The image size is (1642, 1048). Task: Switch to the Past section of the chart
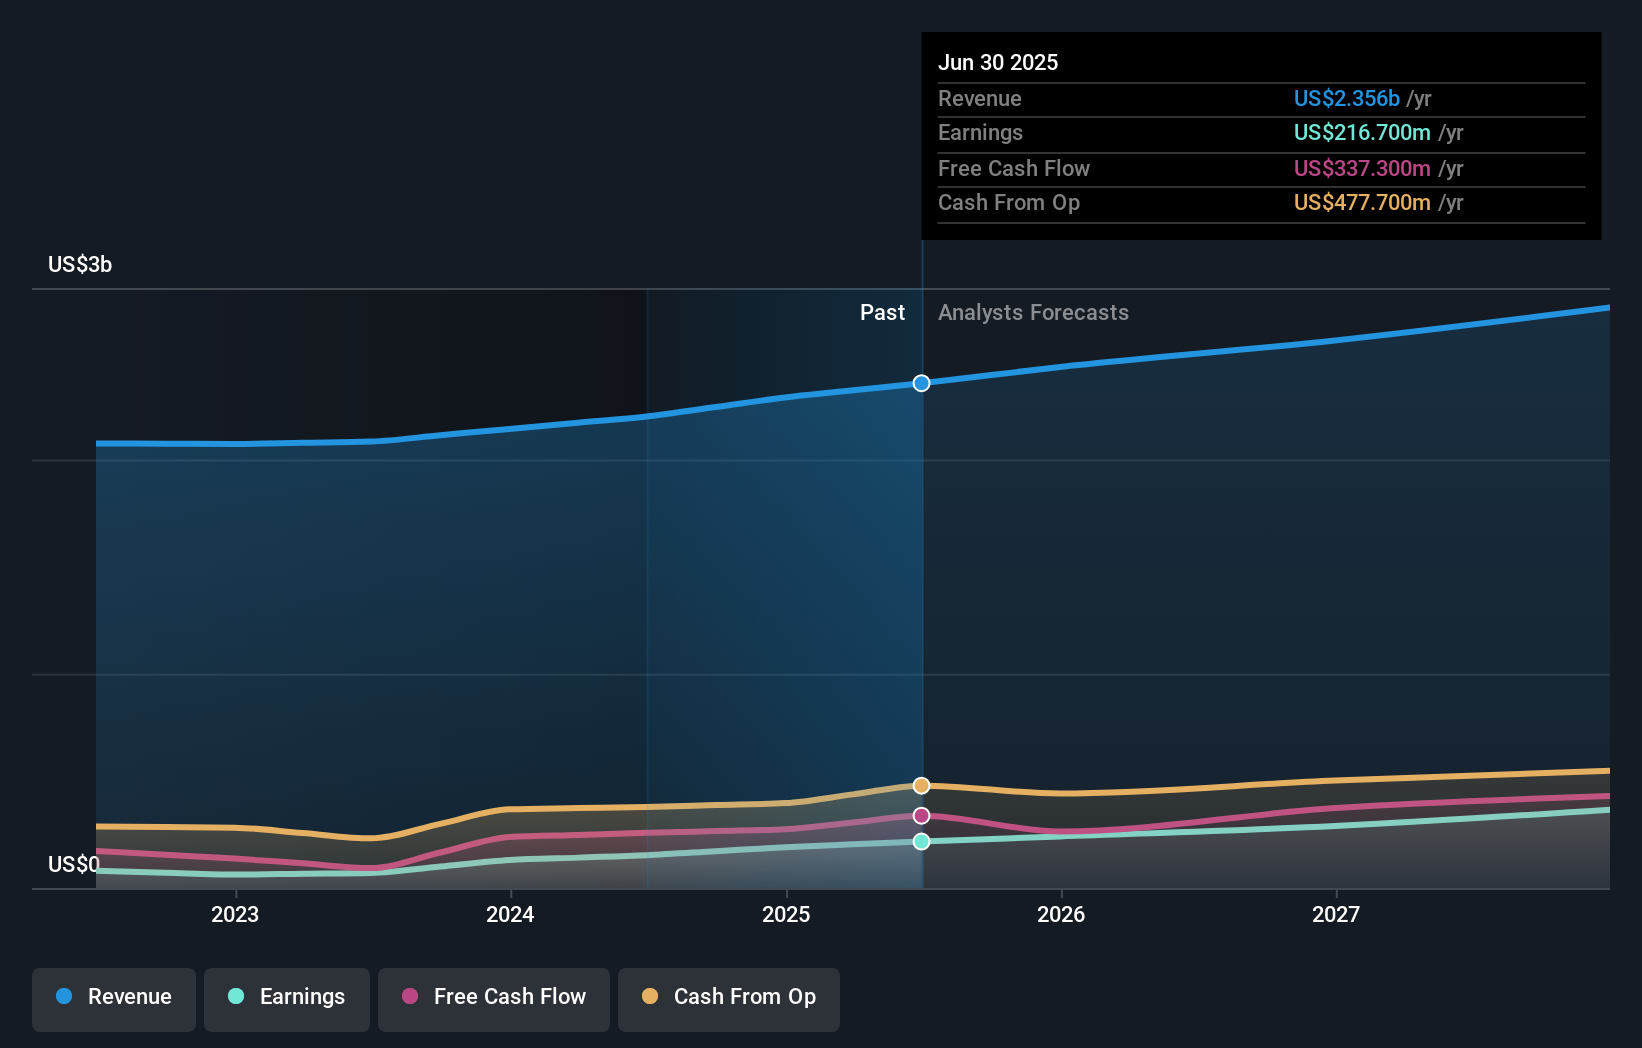tap(882, 312)
